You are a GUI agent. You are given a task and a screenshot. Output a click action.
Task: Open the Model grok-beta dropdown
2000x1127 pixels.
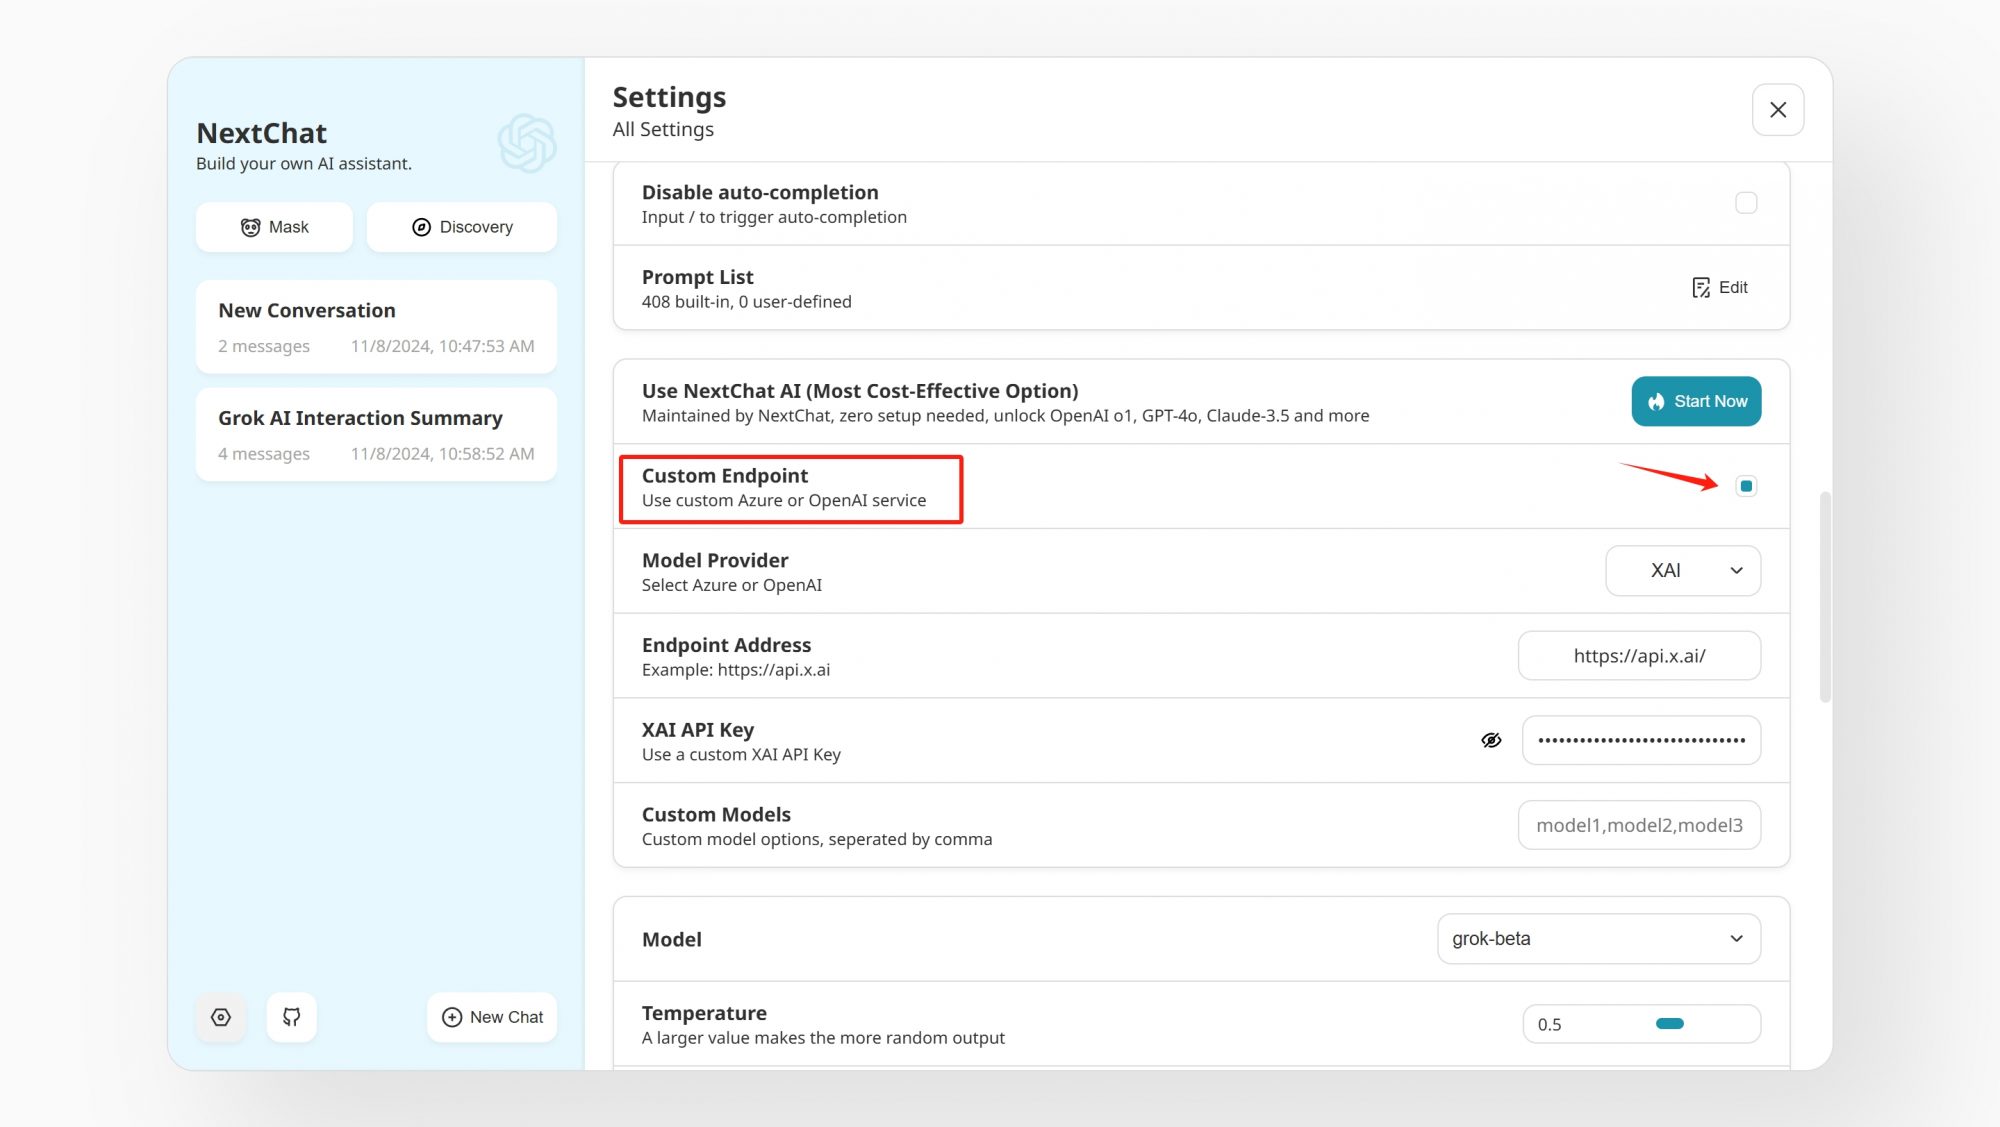pos(1599,939)
